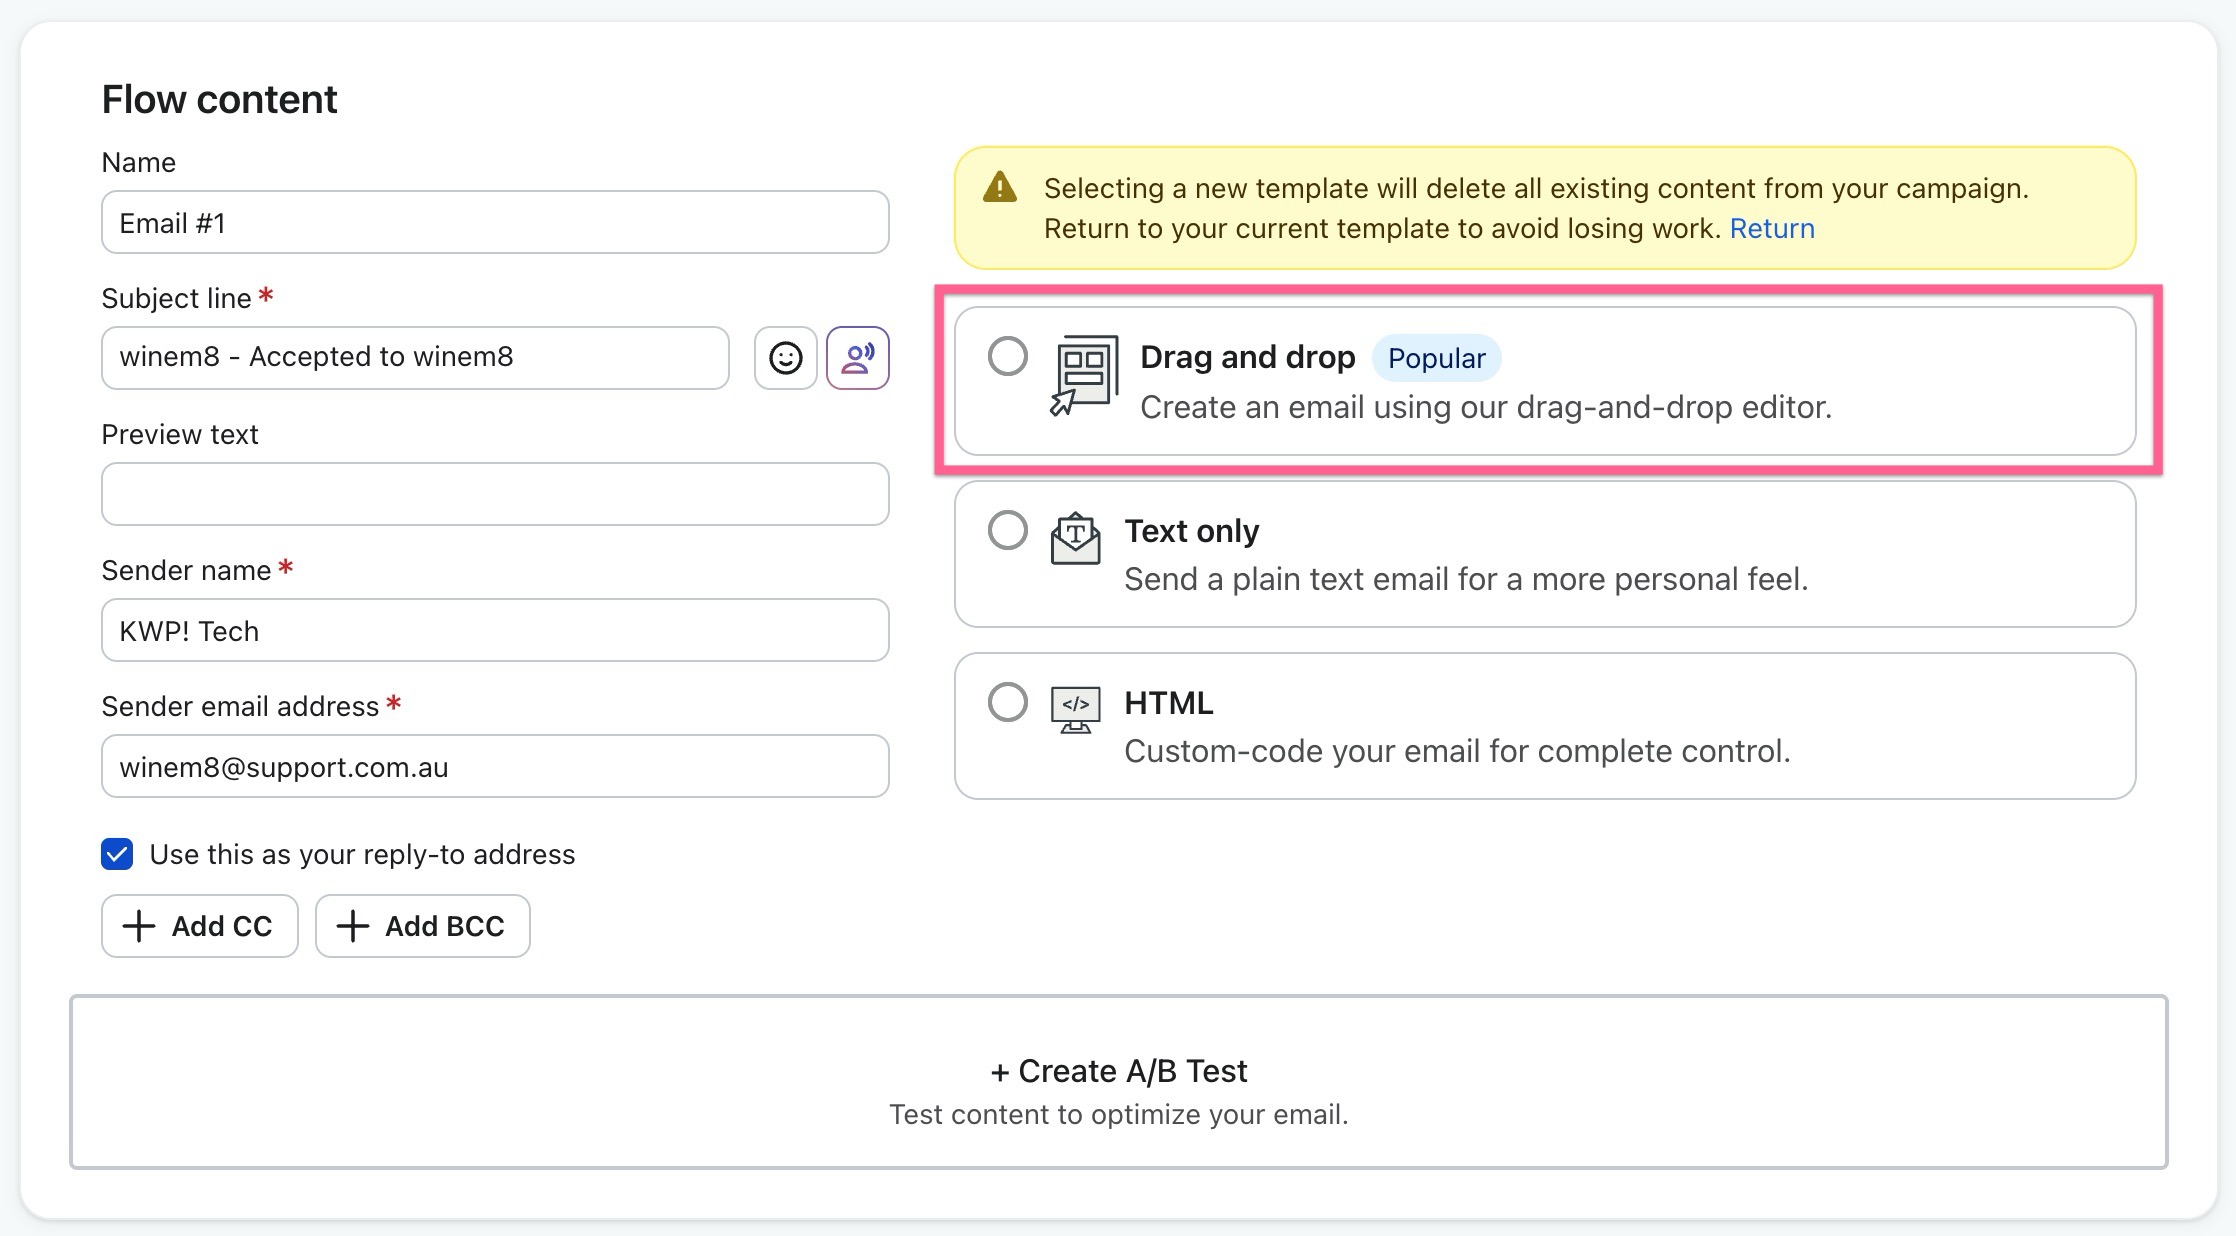
Task: Click the Sender email address field
Action: click(x=495, y=766)
